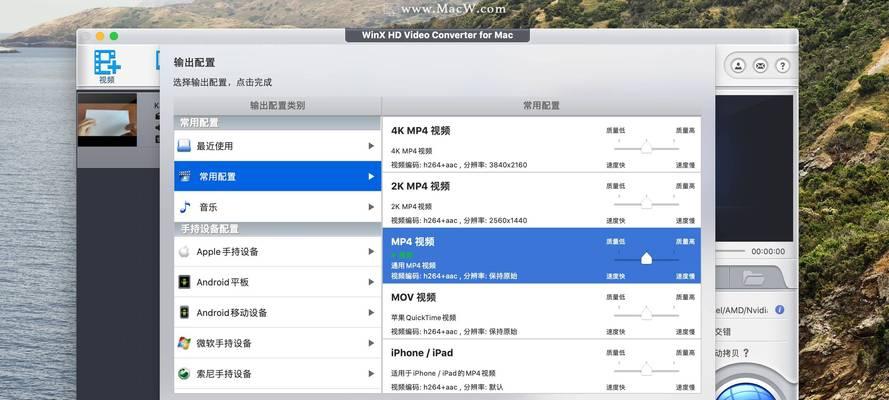Adjust the 4K MP4 视频 quality slider
889x400 pixels.
point(646,148)
